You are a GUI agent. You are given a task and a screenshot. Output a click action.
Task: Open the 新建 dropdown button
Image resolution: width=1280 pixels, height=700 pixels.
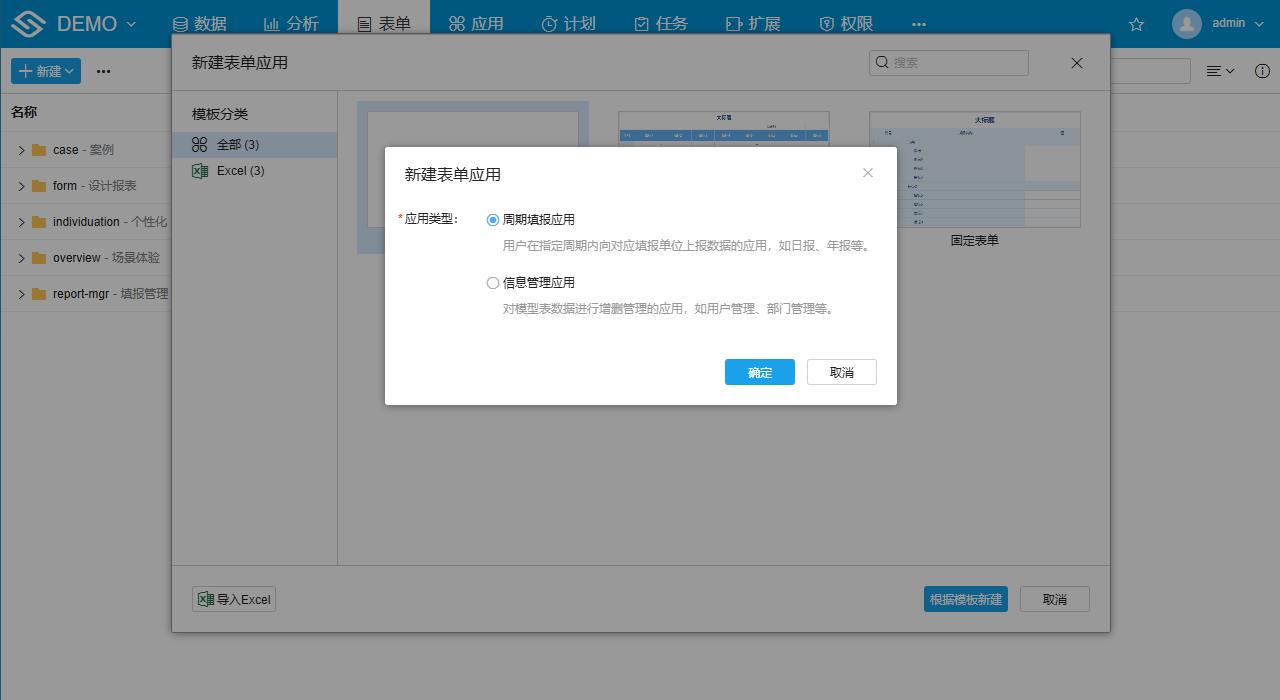point(45,71)
